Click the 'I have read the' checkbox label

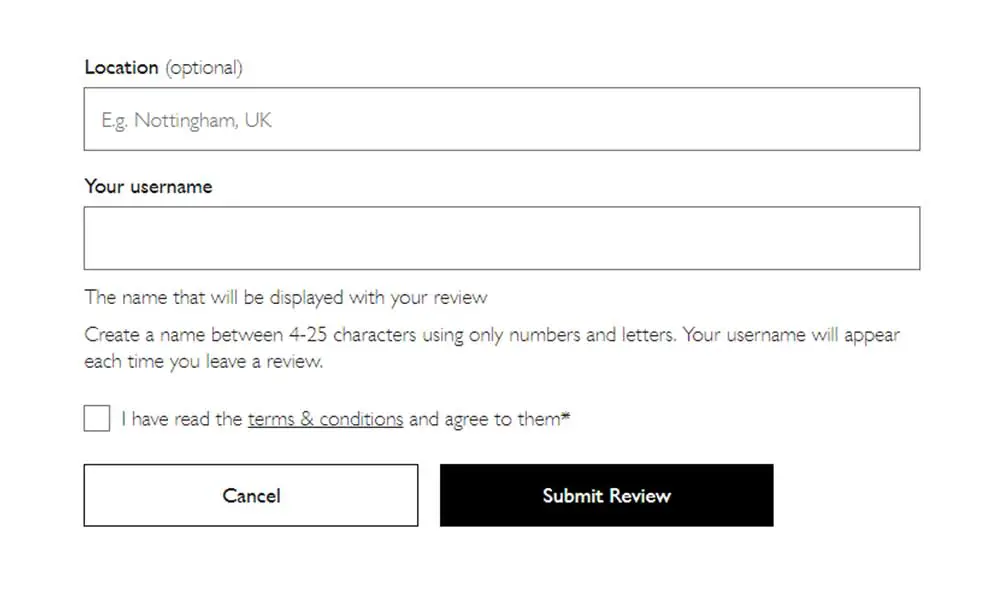click(x=182, y=419)
